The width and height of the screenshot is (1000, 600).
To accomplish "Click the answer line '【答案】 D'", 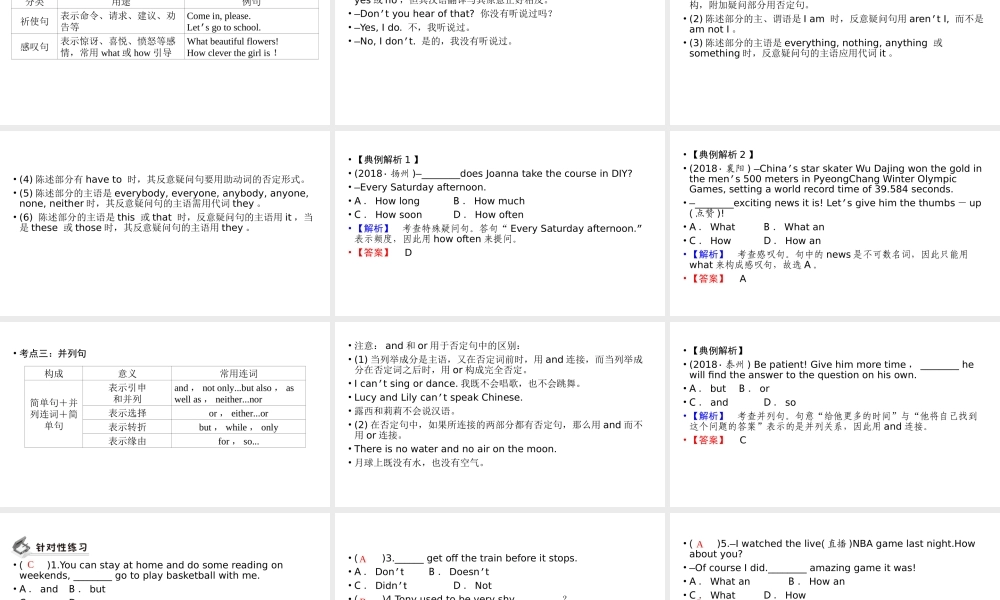I will tap(383, 252).
